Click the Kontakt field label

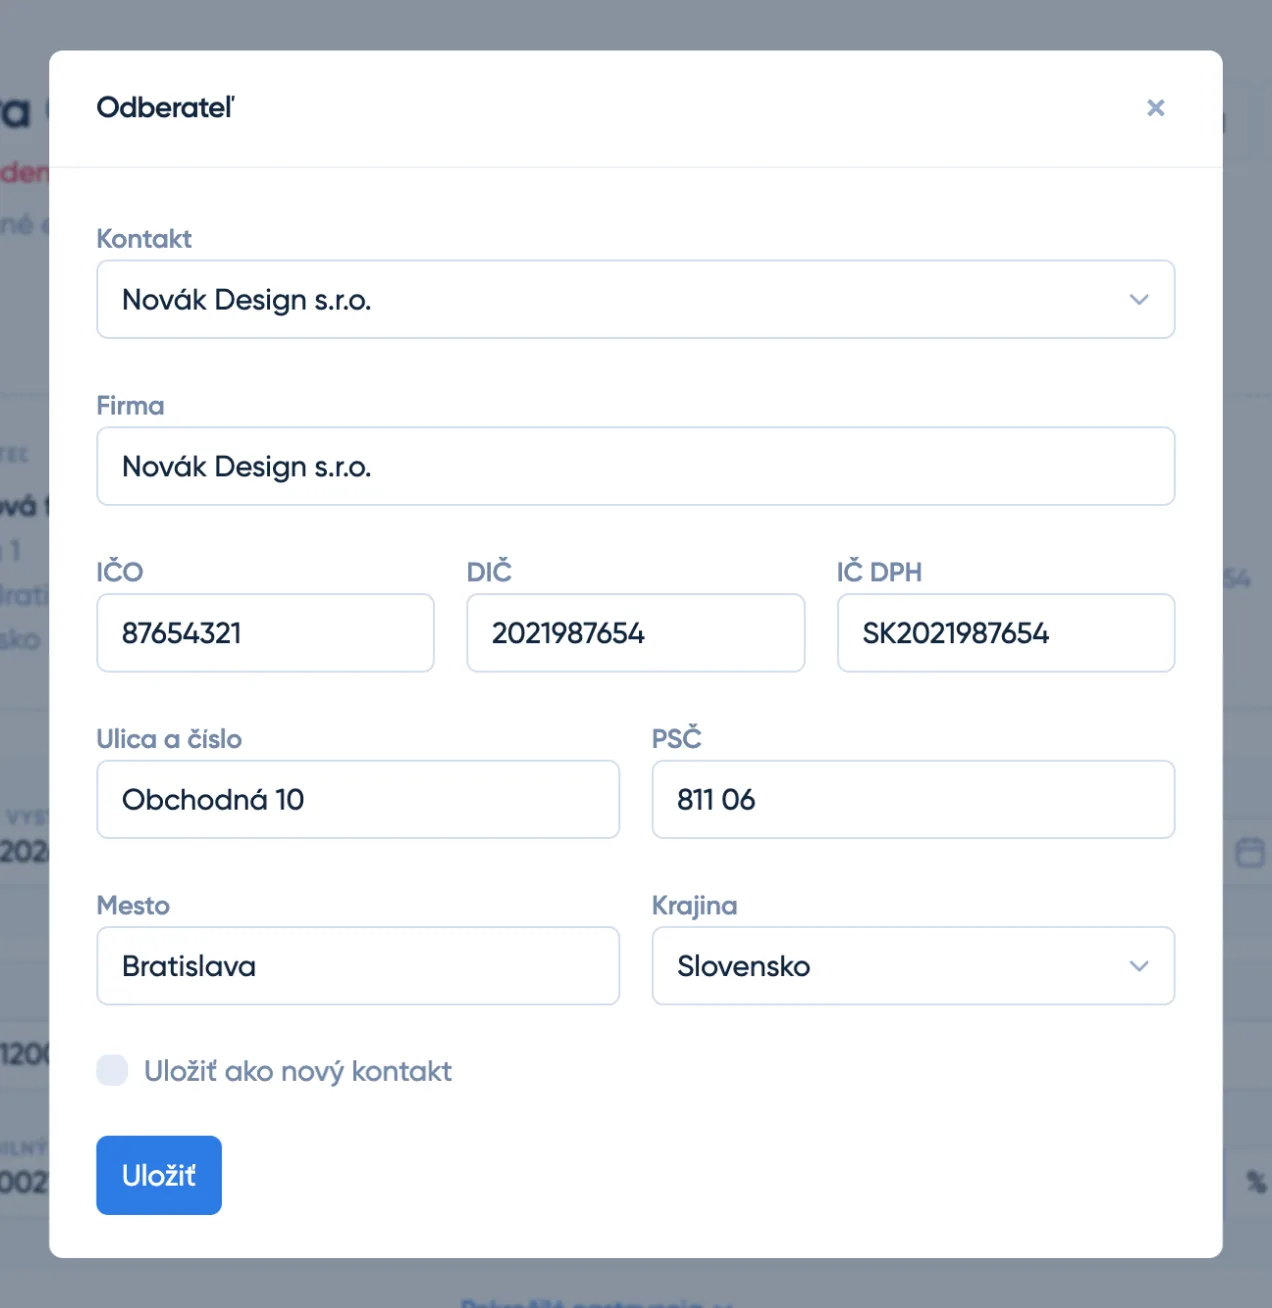144,239
